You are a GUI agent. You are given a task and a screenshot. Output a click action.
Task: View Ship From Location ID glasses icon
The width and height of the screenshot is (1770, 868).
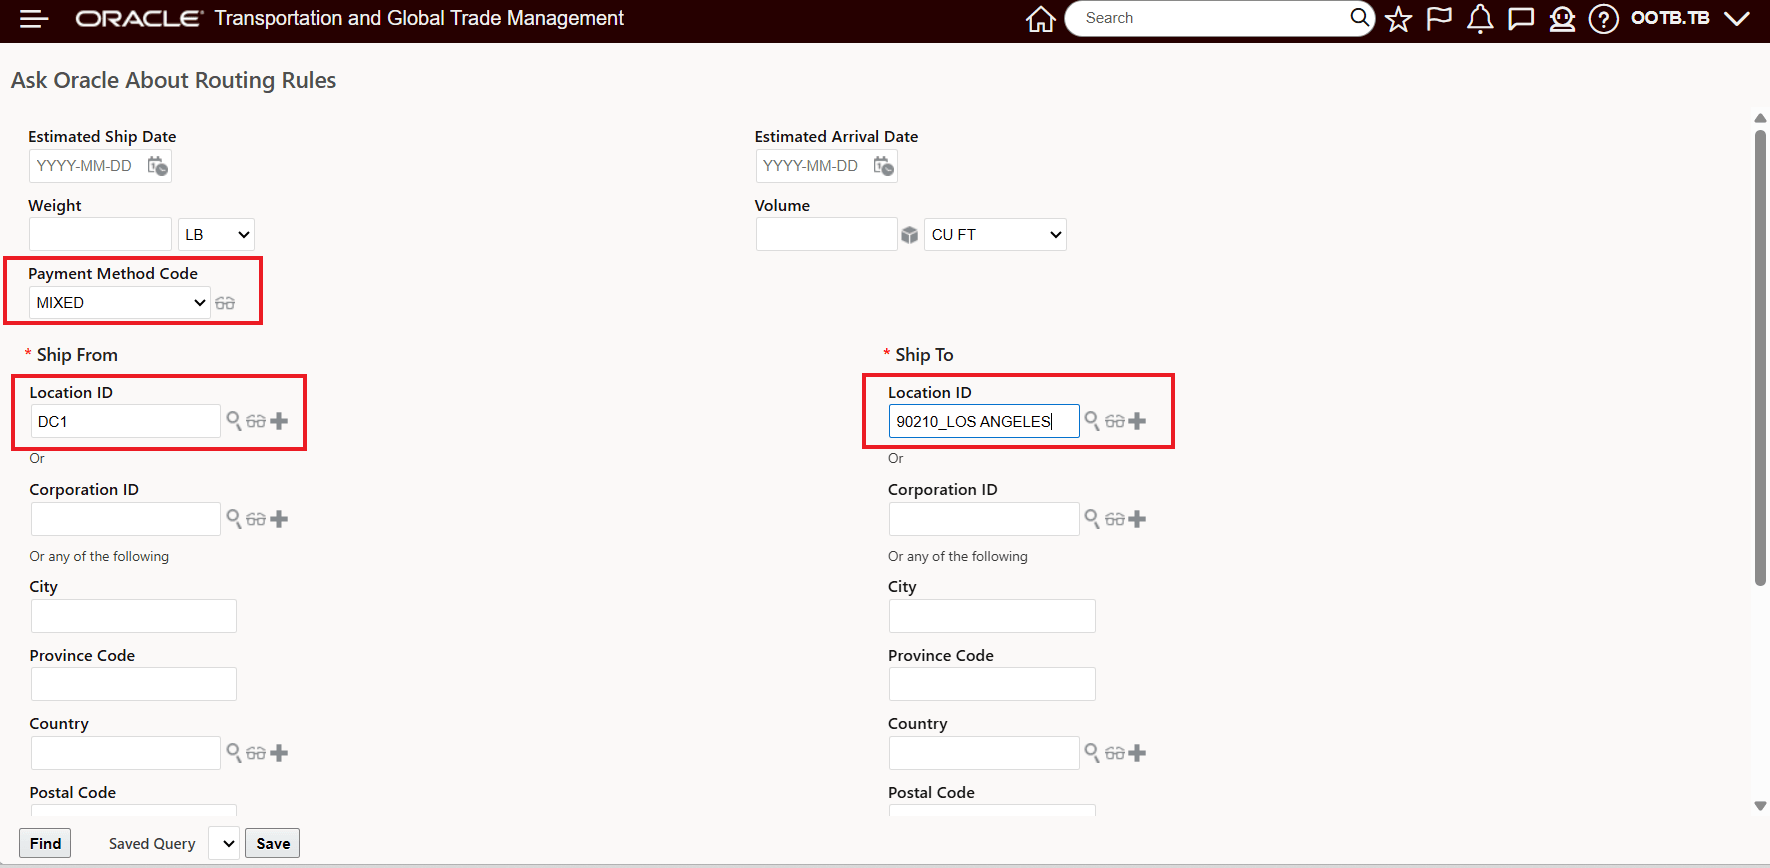(256, 421)
